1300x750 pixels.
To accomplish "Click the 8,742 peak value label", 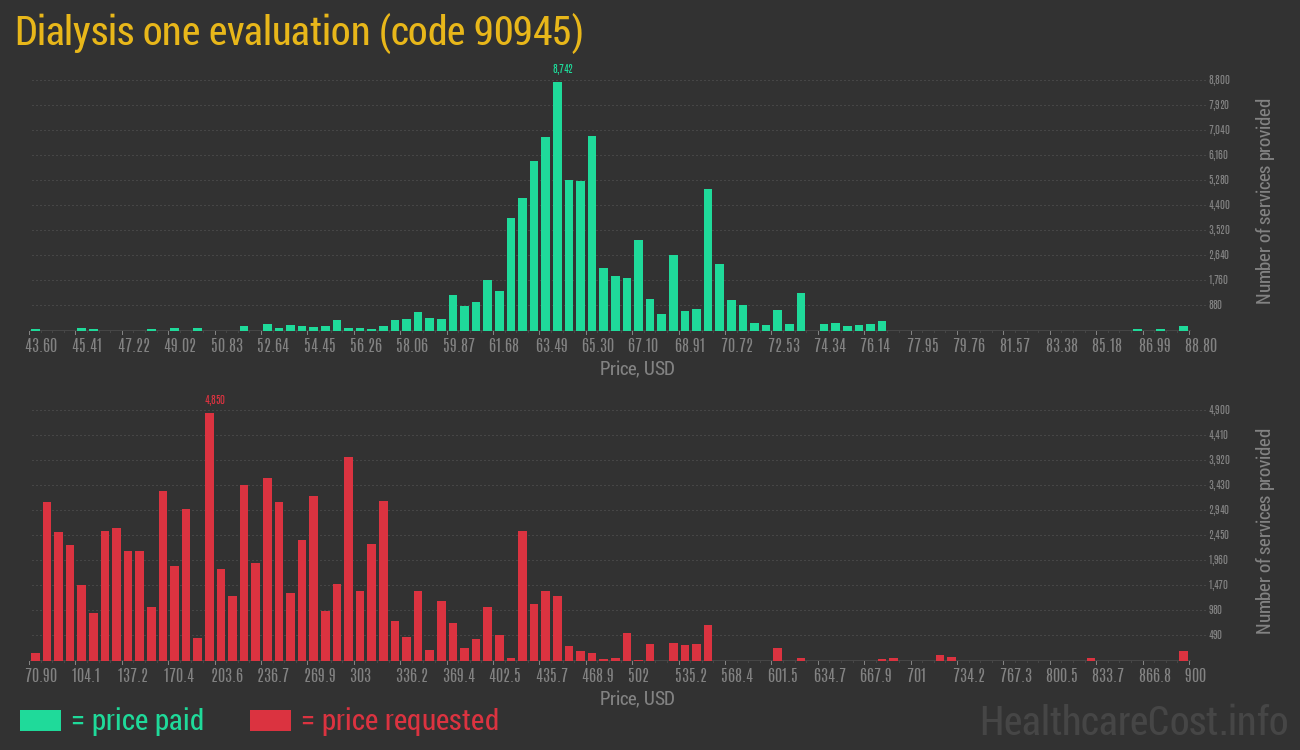I will pos(562,69).
